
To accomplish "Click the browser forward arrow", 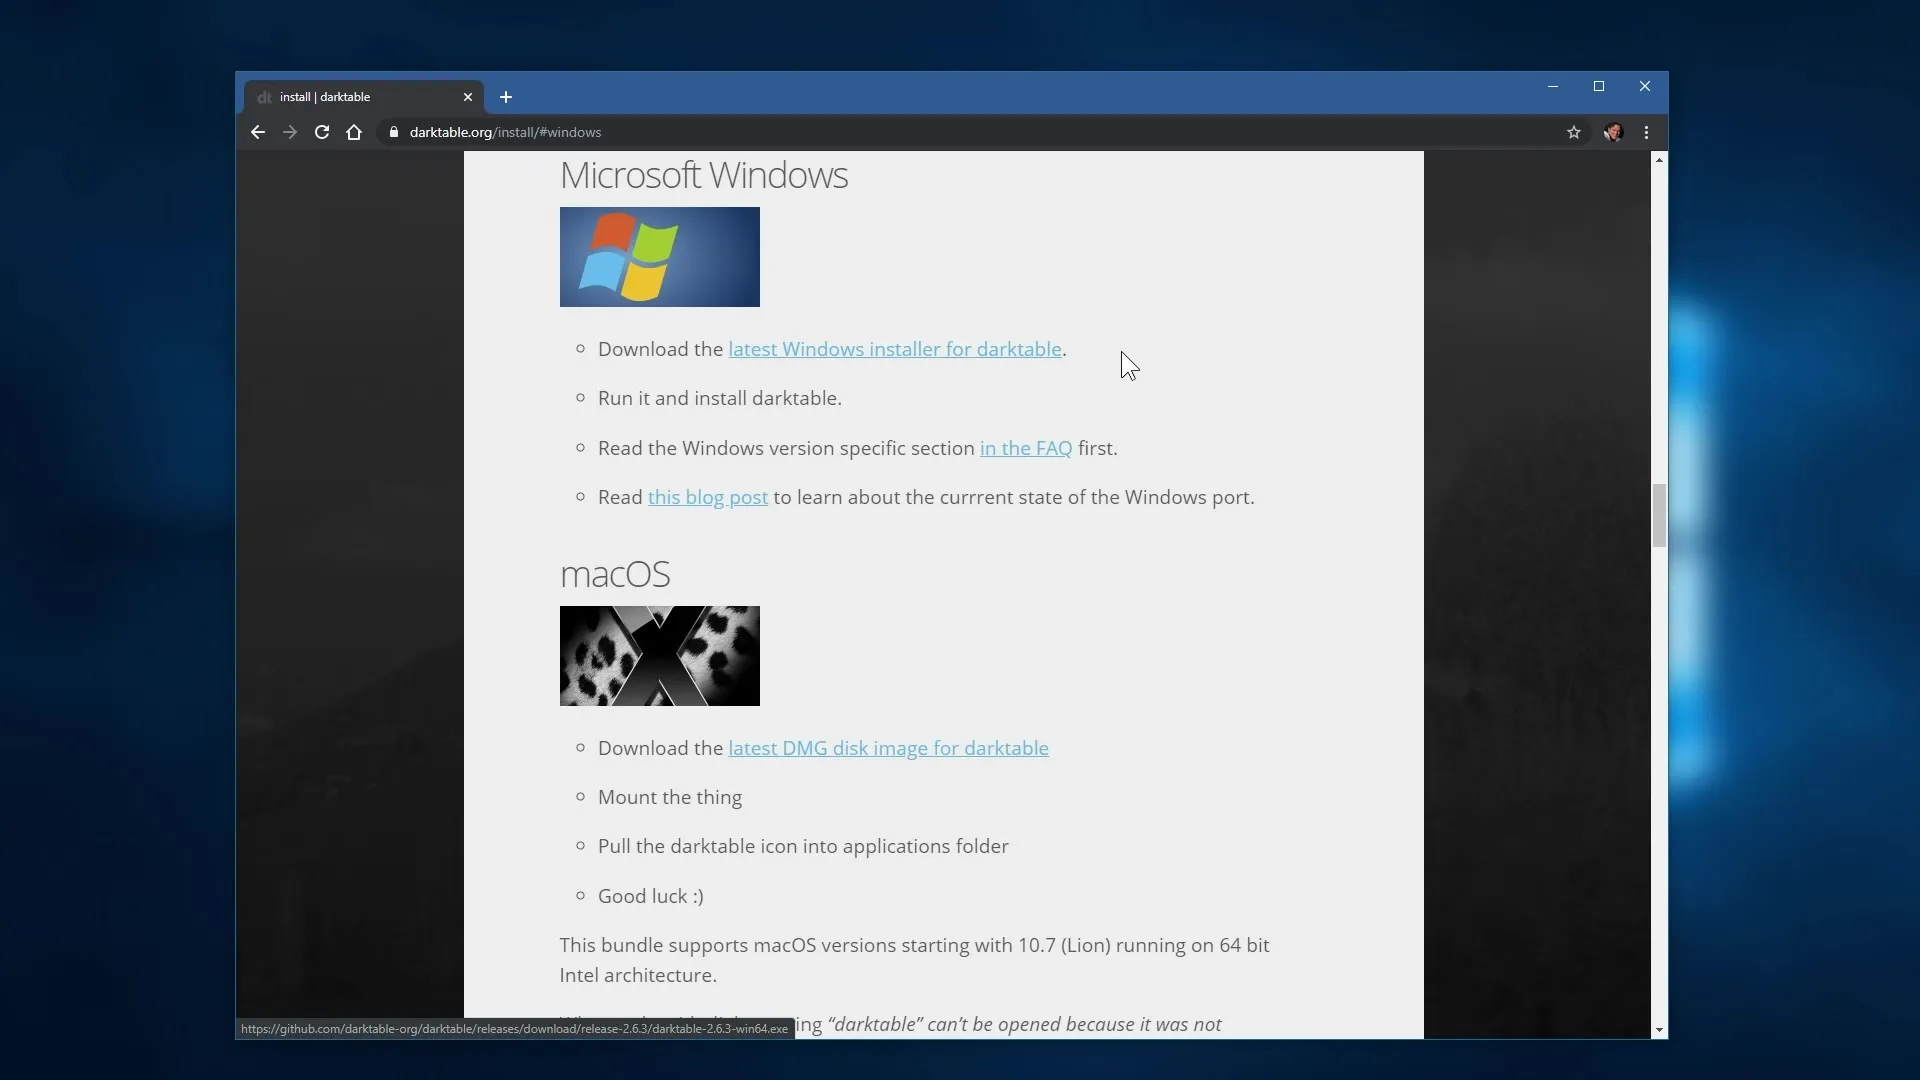I will pos(290,132).
